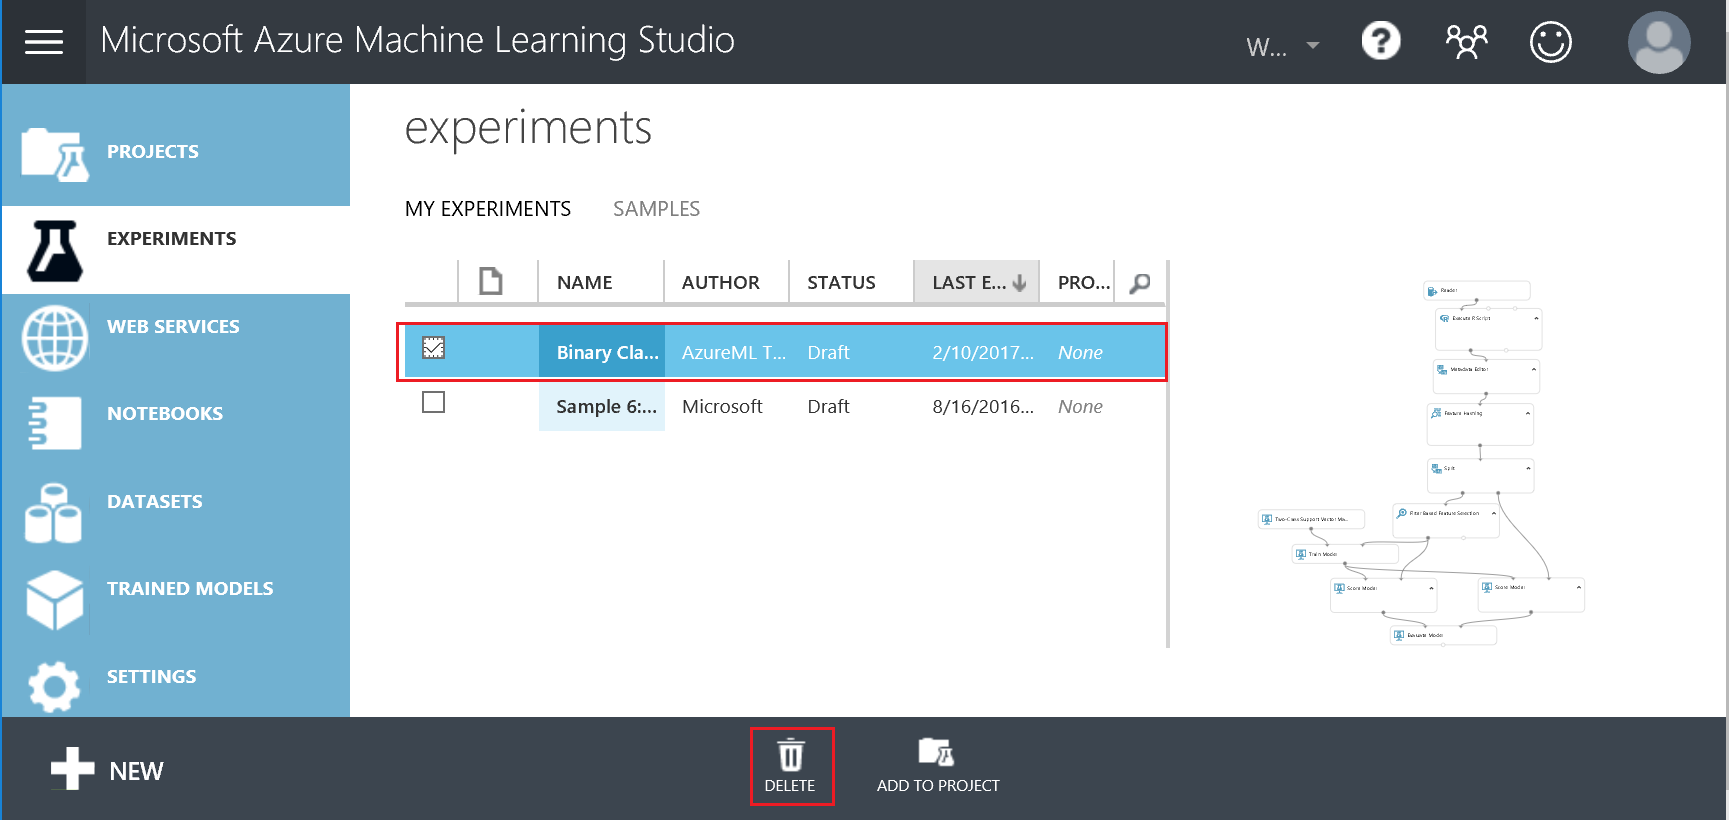Viewport: 1729px width, 820px height.
Task: Click the feedback smiley face icon
Action: pos(1550,42)
